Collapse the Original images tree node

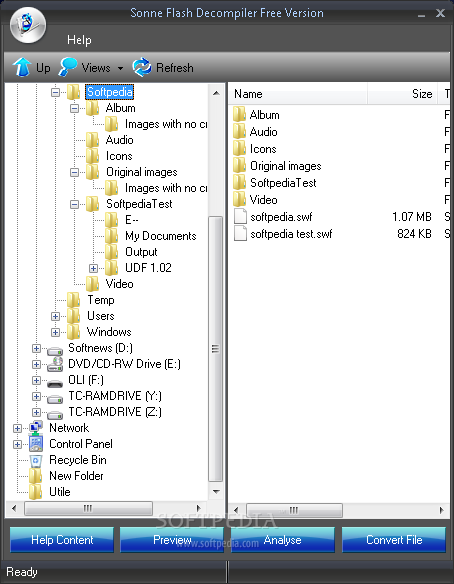[74, 172]
